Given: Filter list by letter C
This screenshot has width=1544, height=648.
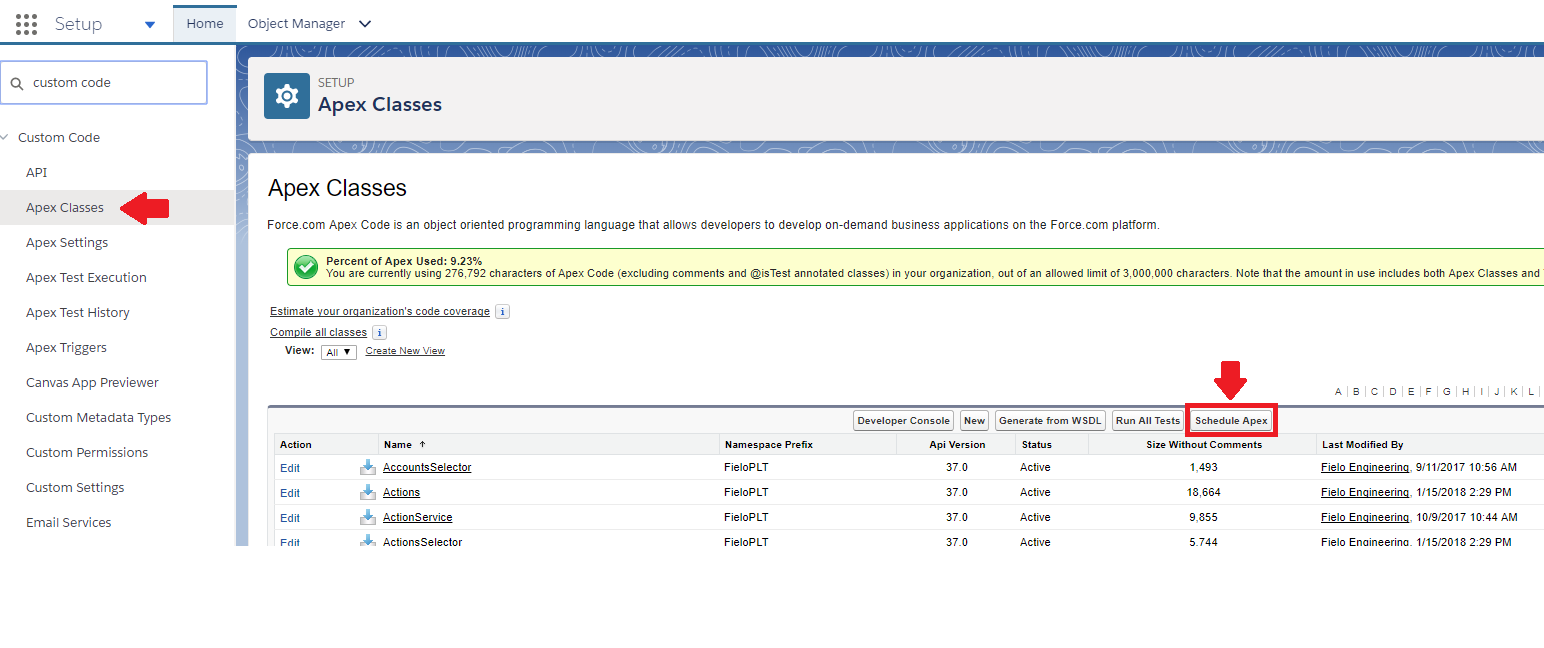Looking at the screenshot, I should tap(1374, 392).
